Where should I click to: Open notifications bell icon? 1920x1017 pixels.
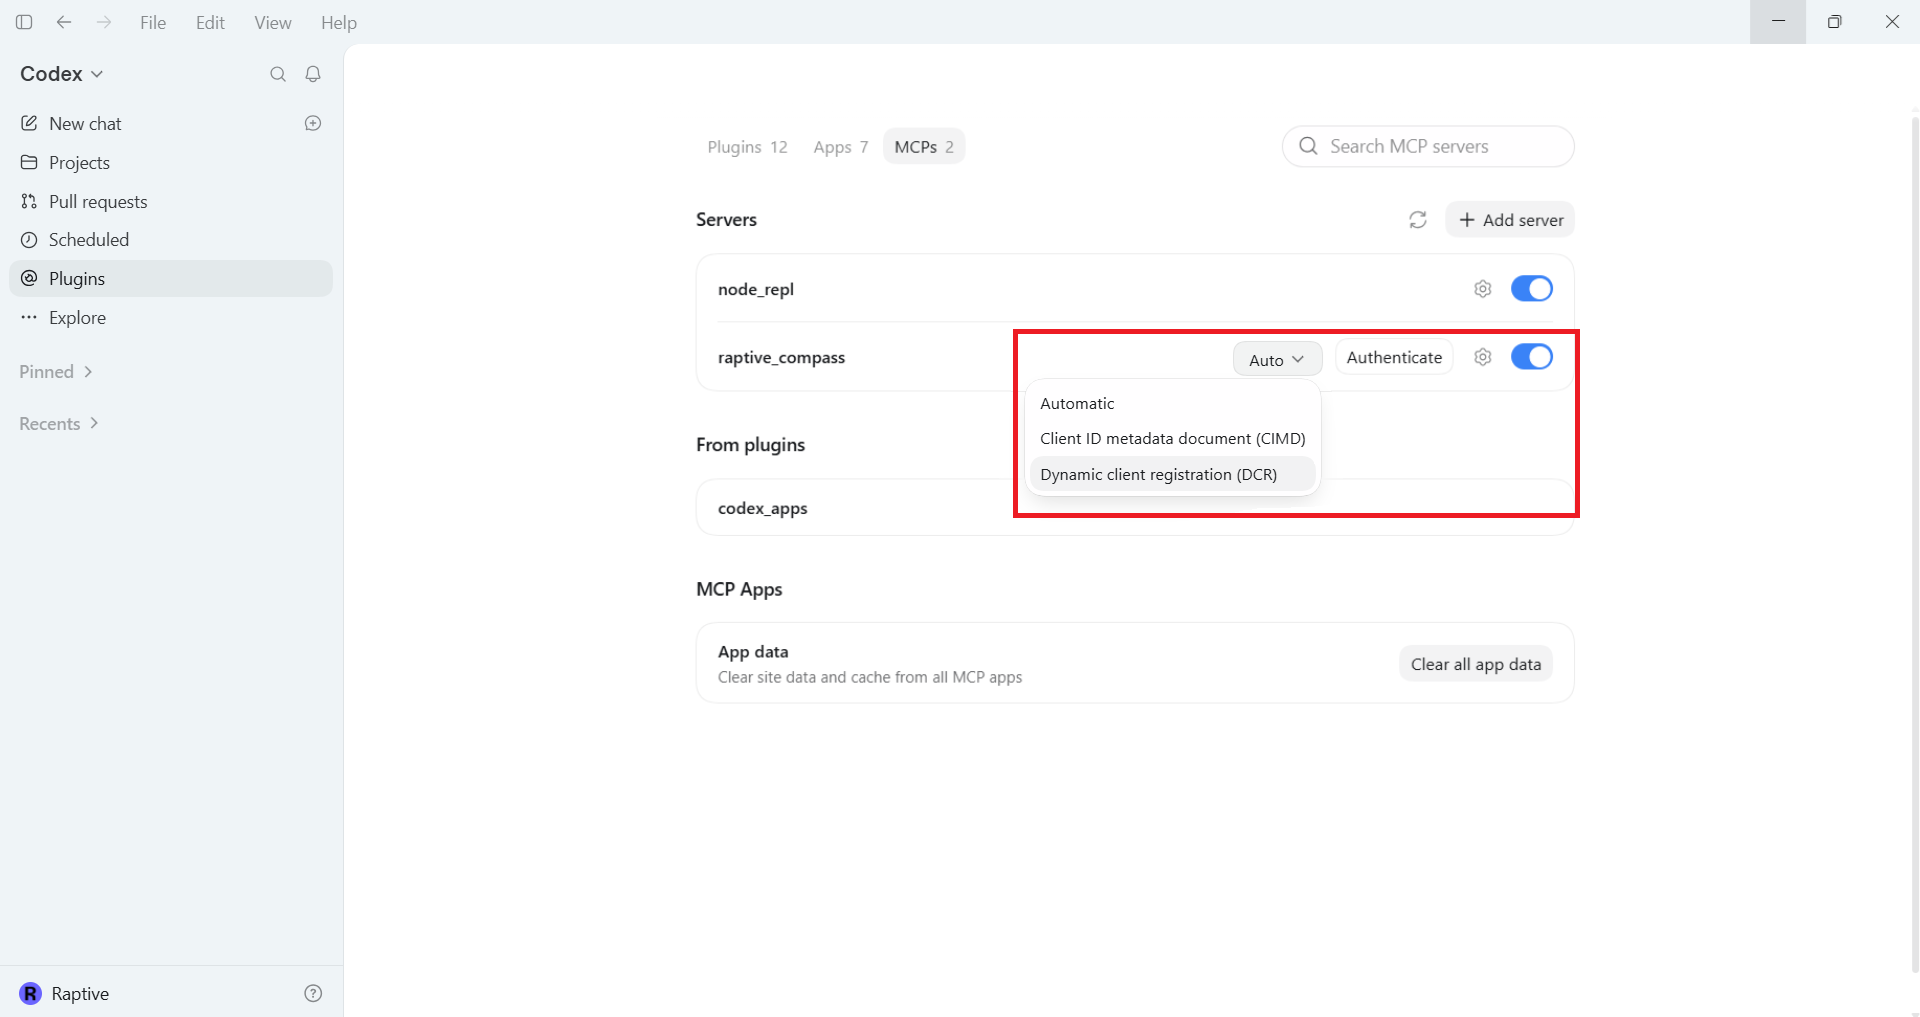pos(313,74)
